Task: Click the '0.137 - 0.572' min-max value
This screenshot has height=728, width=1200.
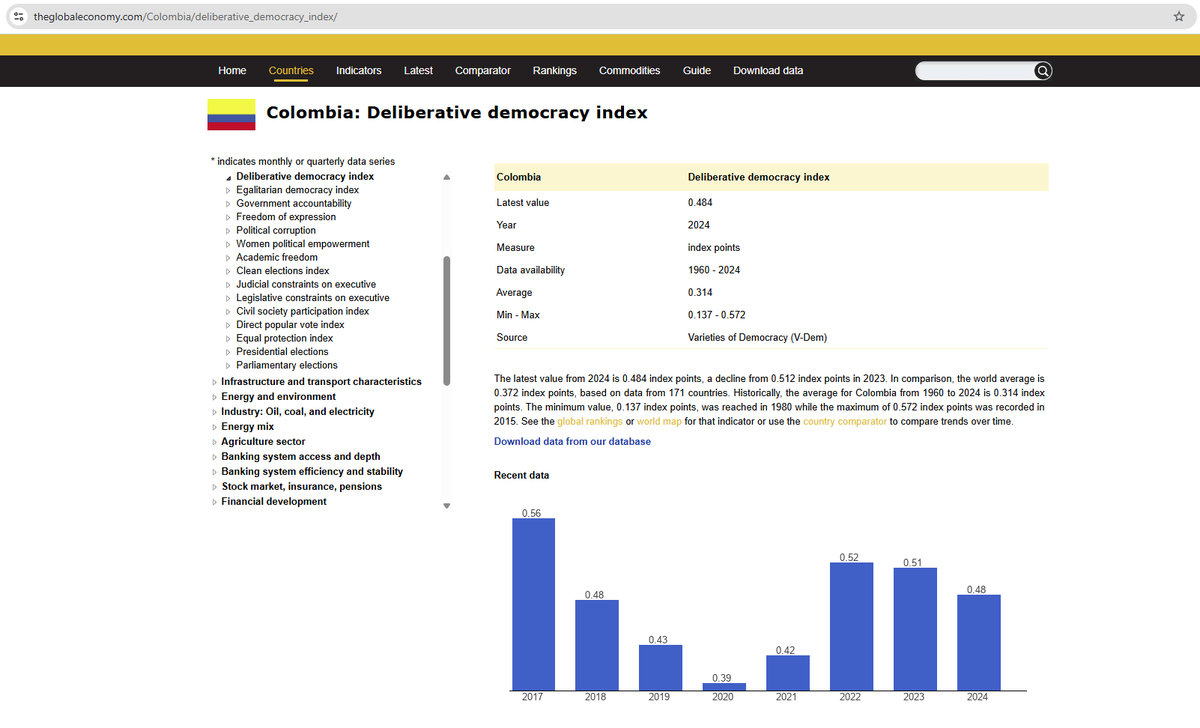Action: click(x=718, y=315)
